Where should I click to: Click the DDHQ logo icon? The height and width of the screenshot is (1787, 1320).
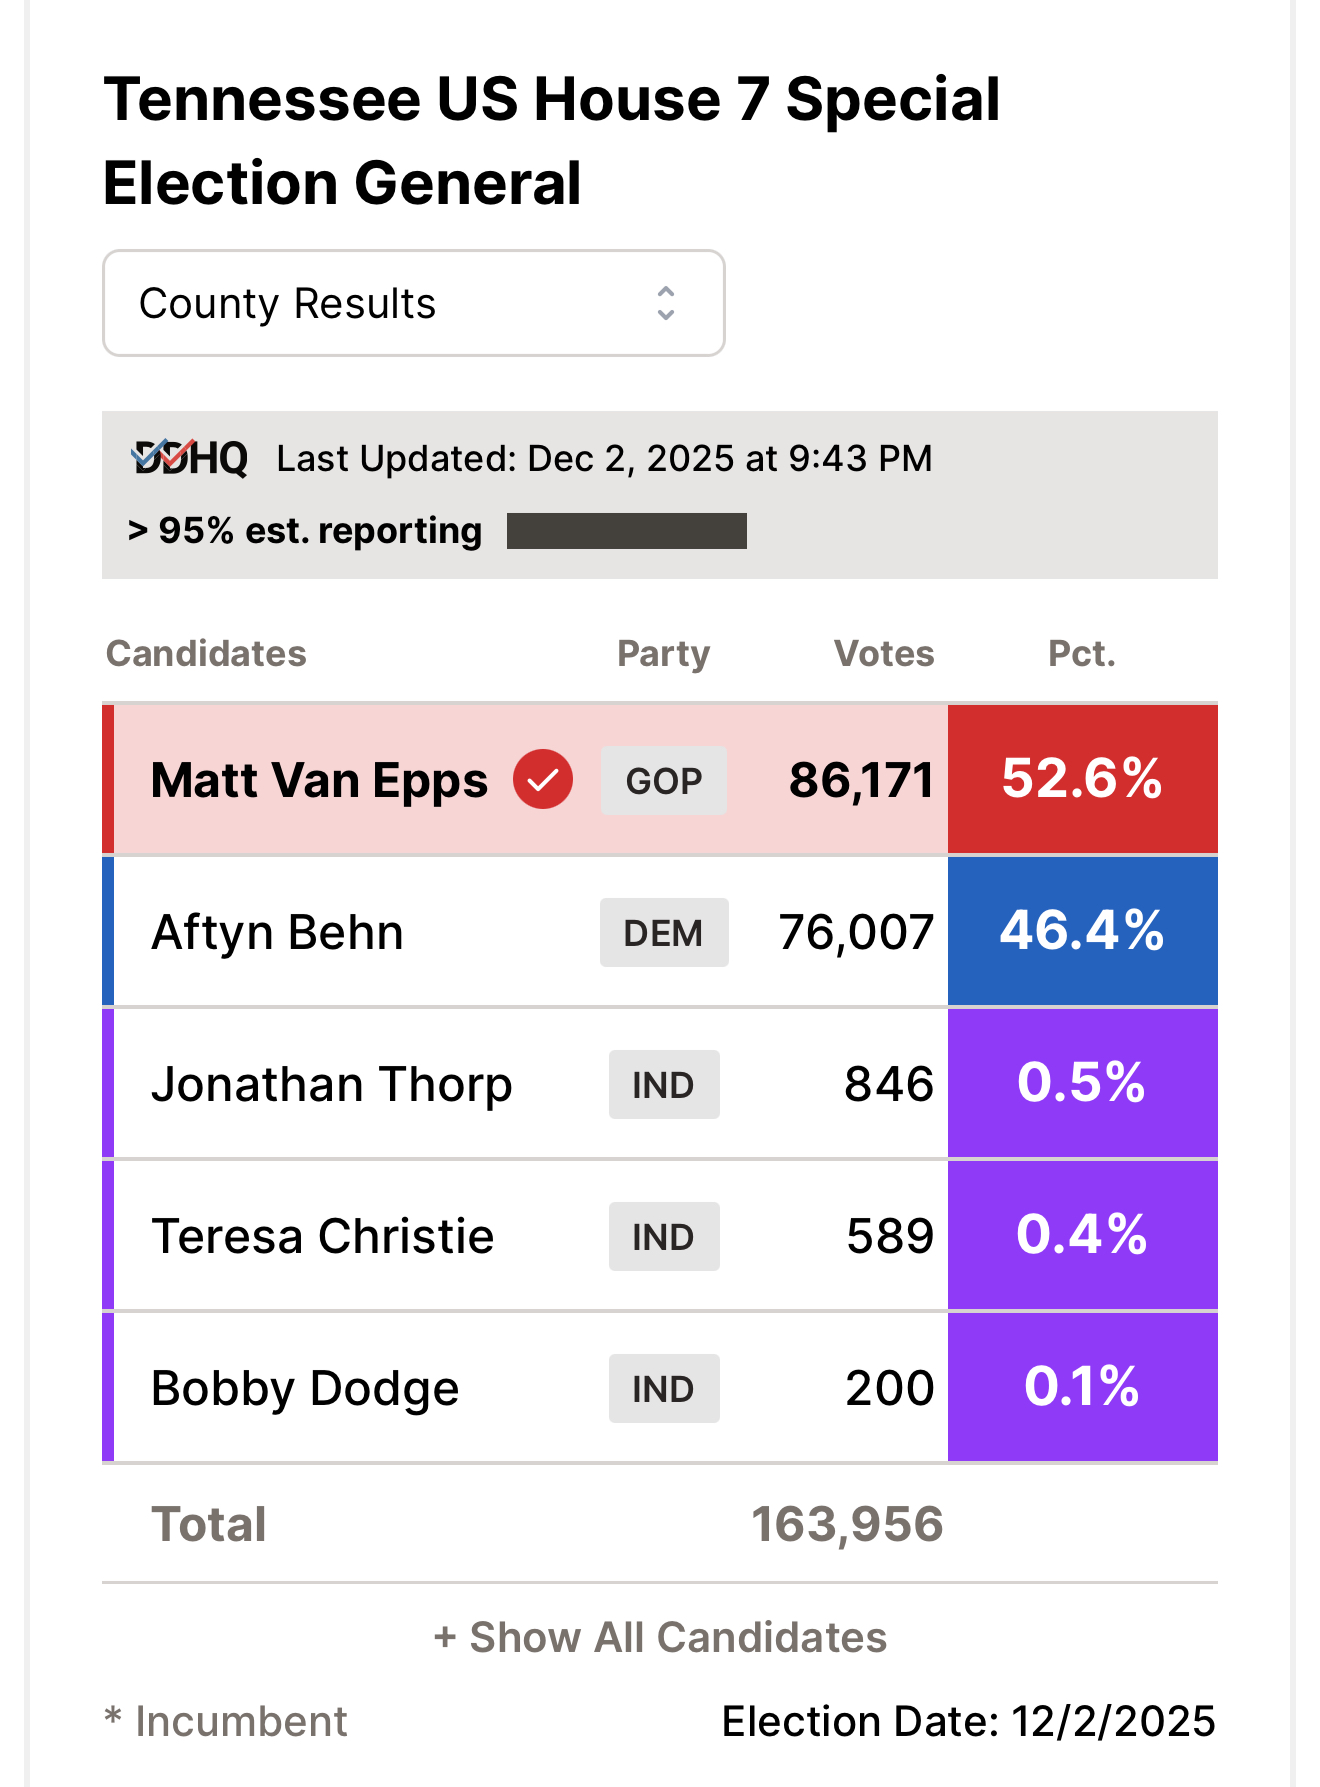pyautogui.click(x=190, y=458)
